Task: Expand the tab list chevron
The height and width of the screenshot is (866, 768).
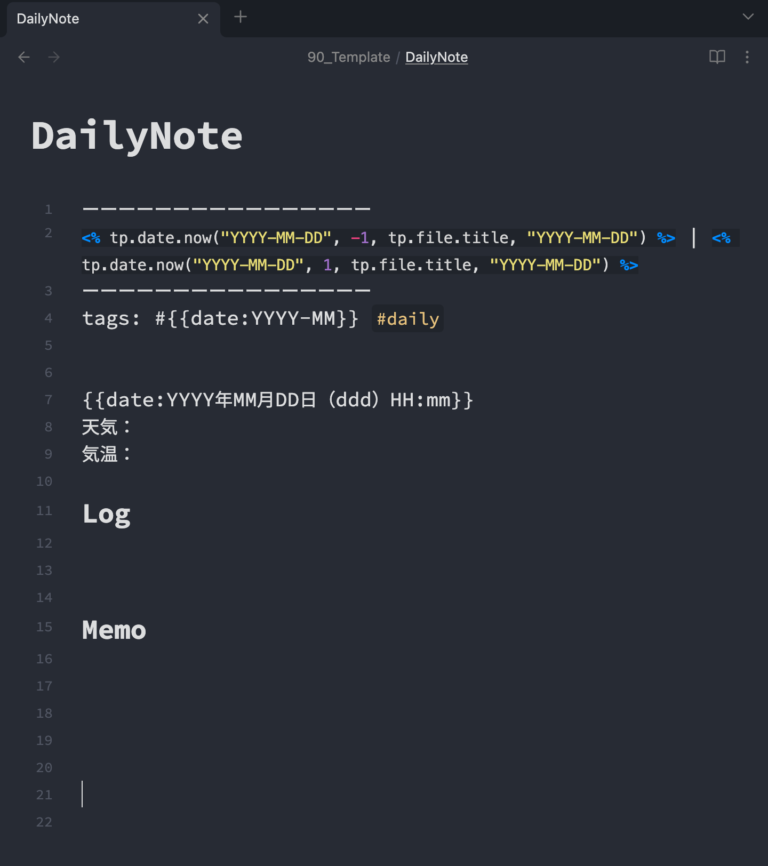Action: (748, 17)
